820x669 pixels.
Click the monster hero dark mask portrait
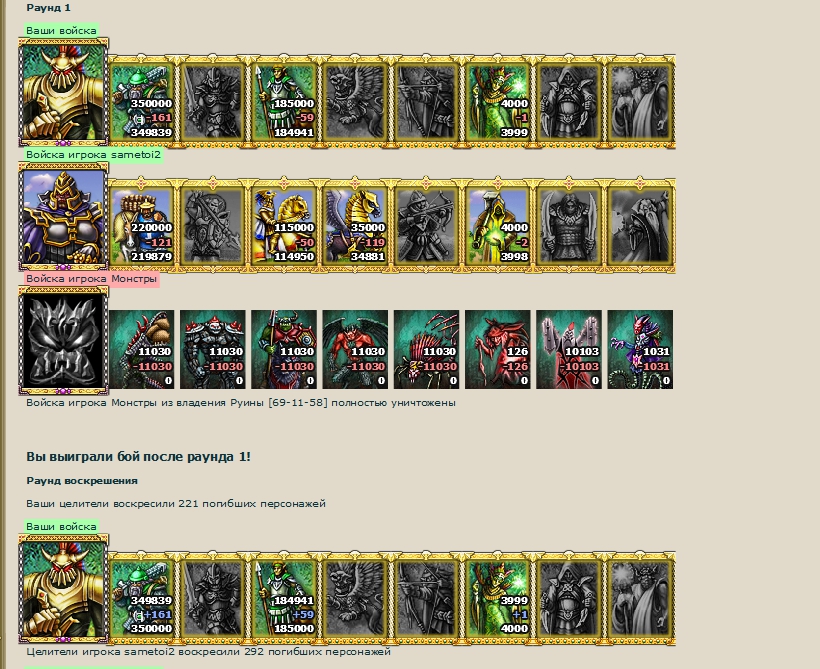tap(63, 341)
